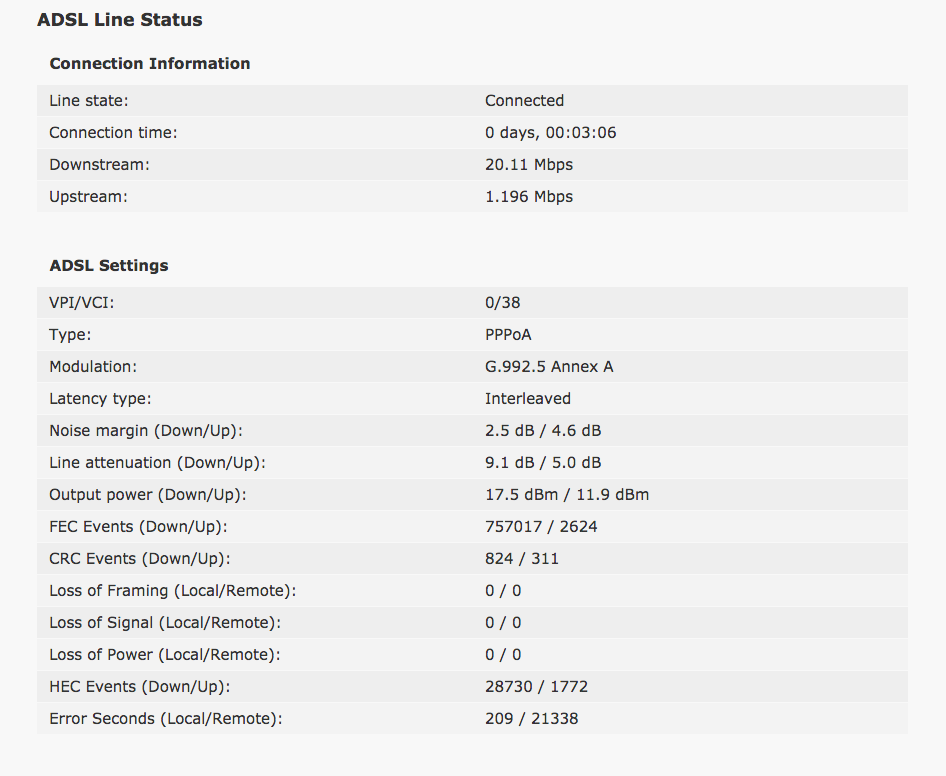Click the HEC Events value 28730 / 1772
Viewport: 946px width, 776px height.
click(536, 686)
